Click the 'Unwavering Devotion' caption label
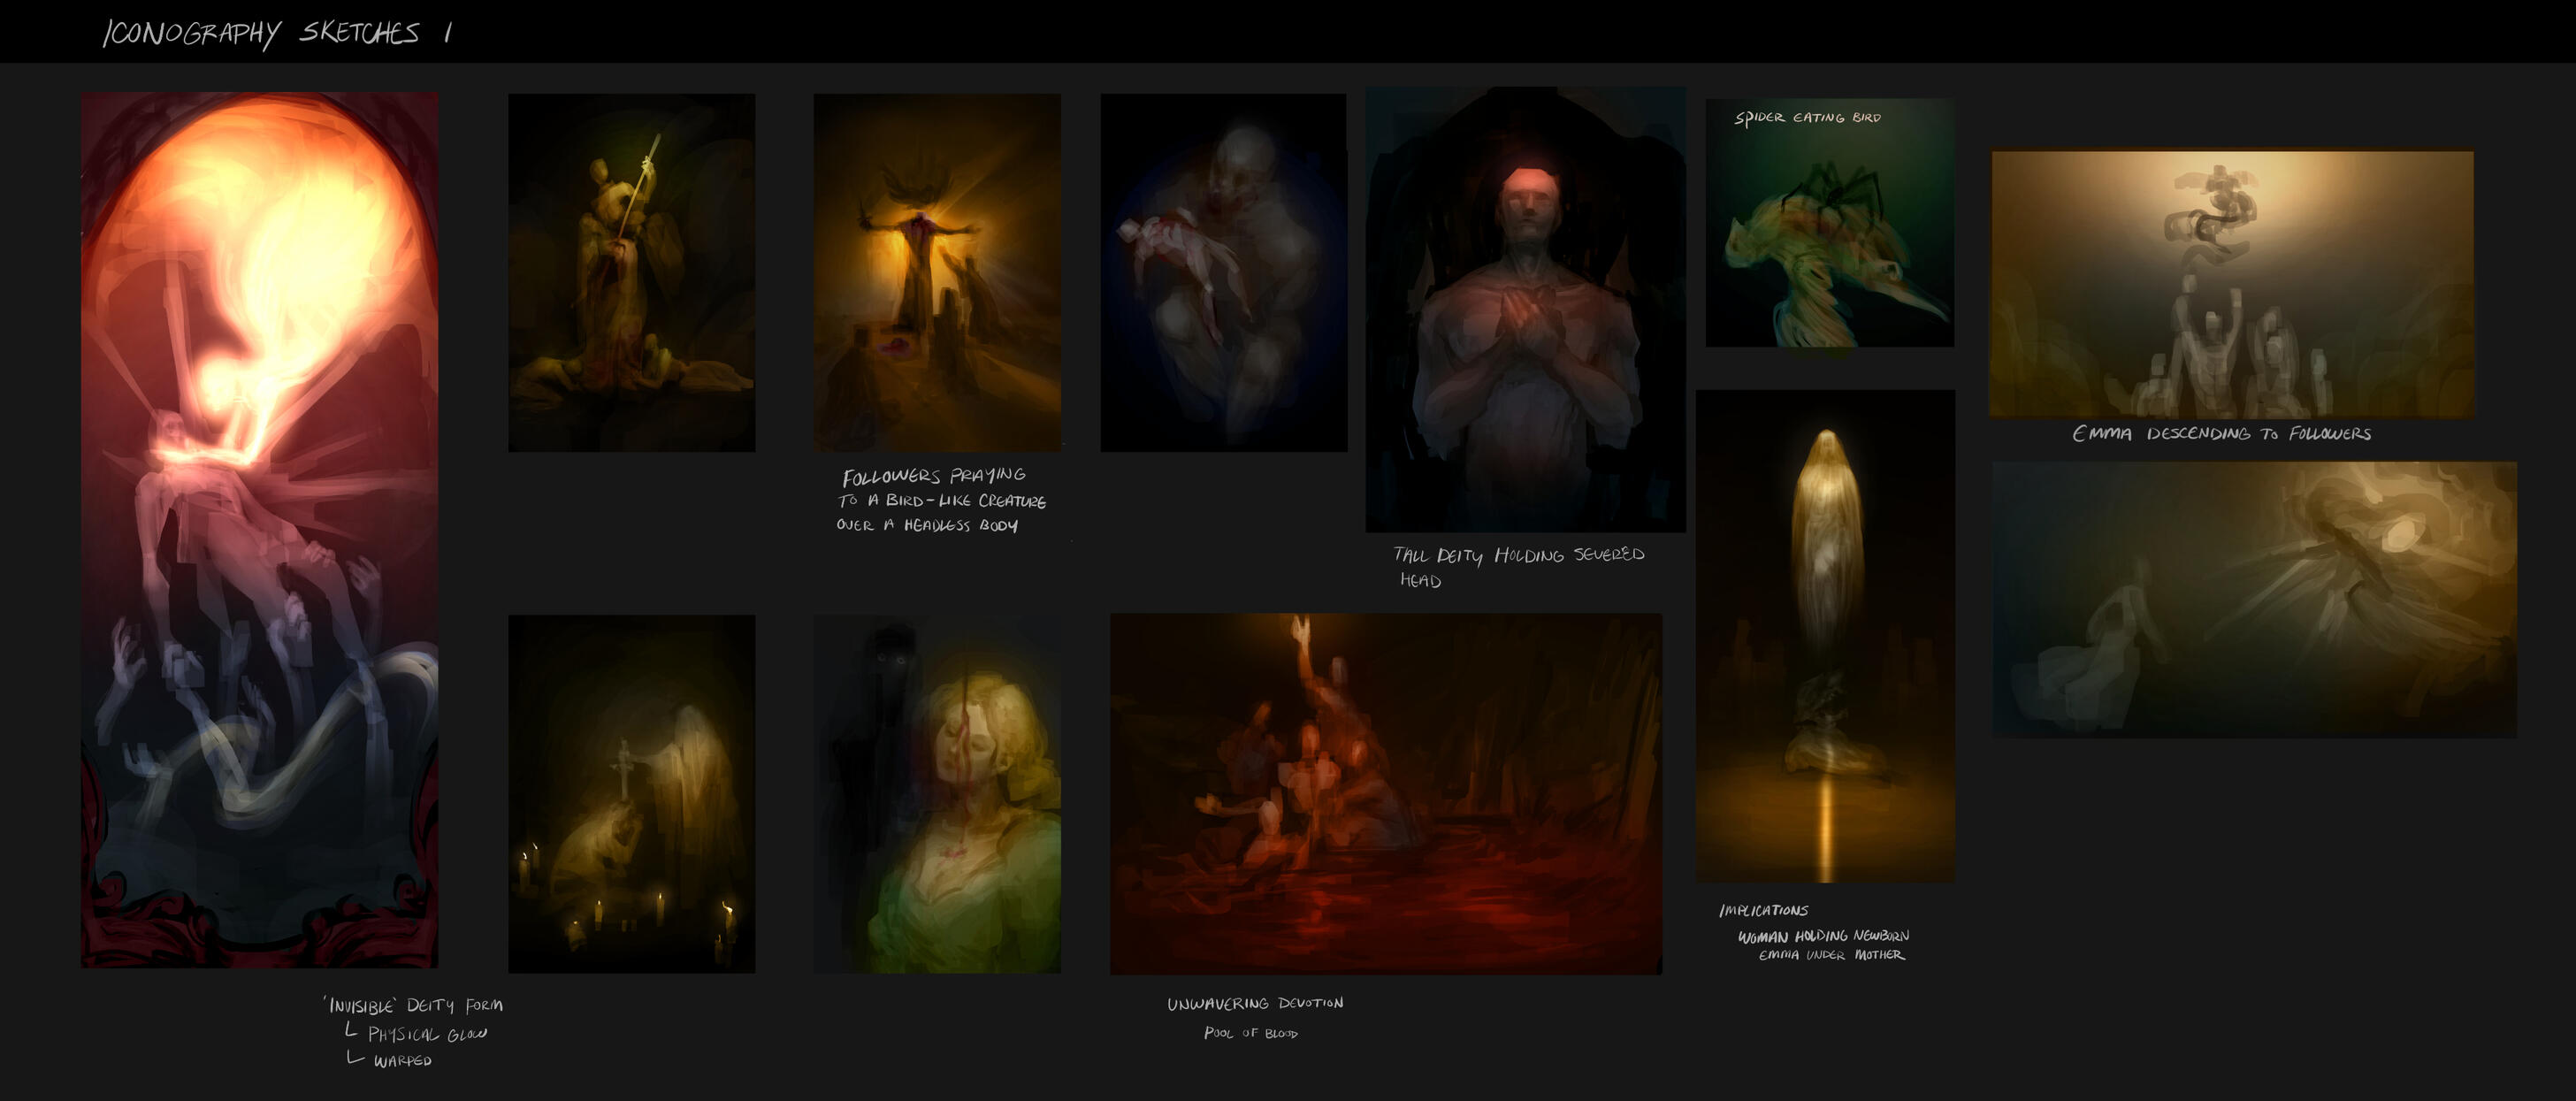 (x=1255, y=1003)
